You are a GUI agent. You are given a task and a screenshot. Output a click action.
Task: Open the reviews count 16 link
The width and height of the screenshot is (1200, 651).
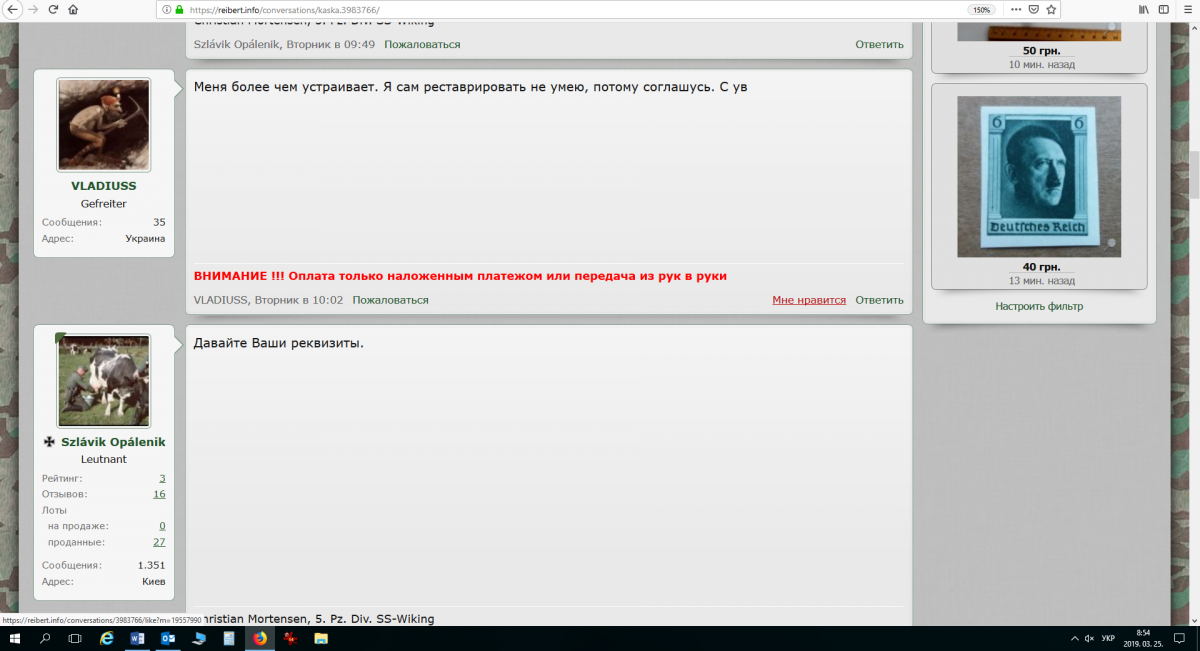click(x=159, y=494)
